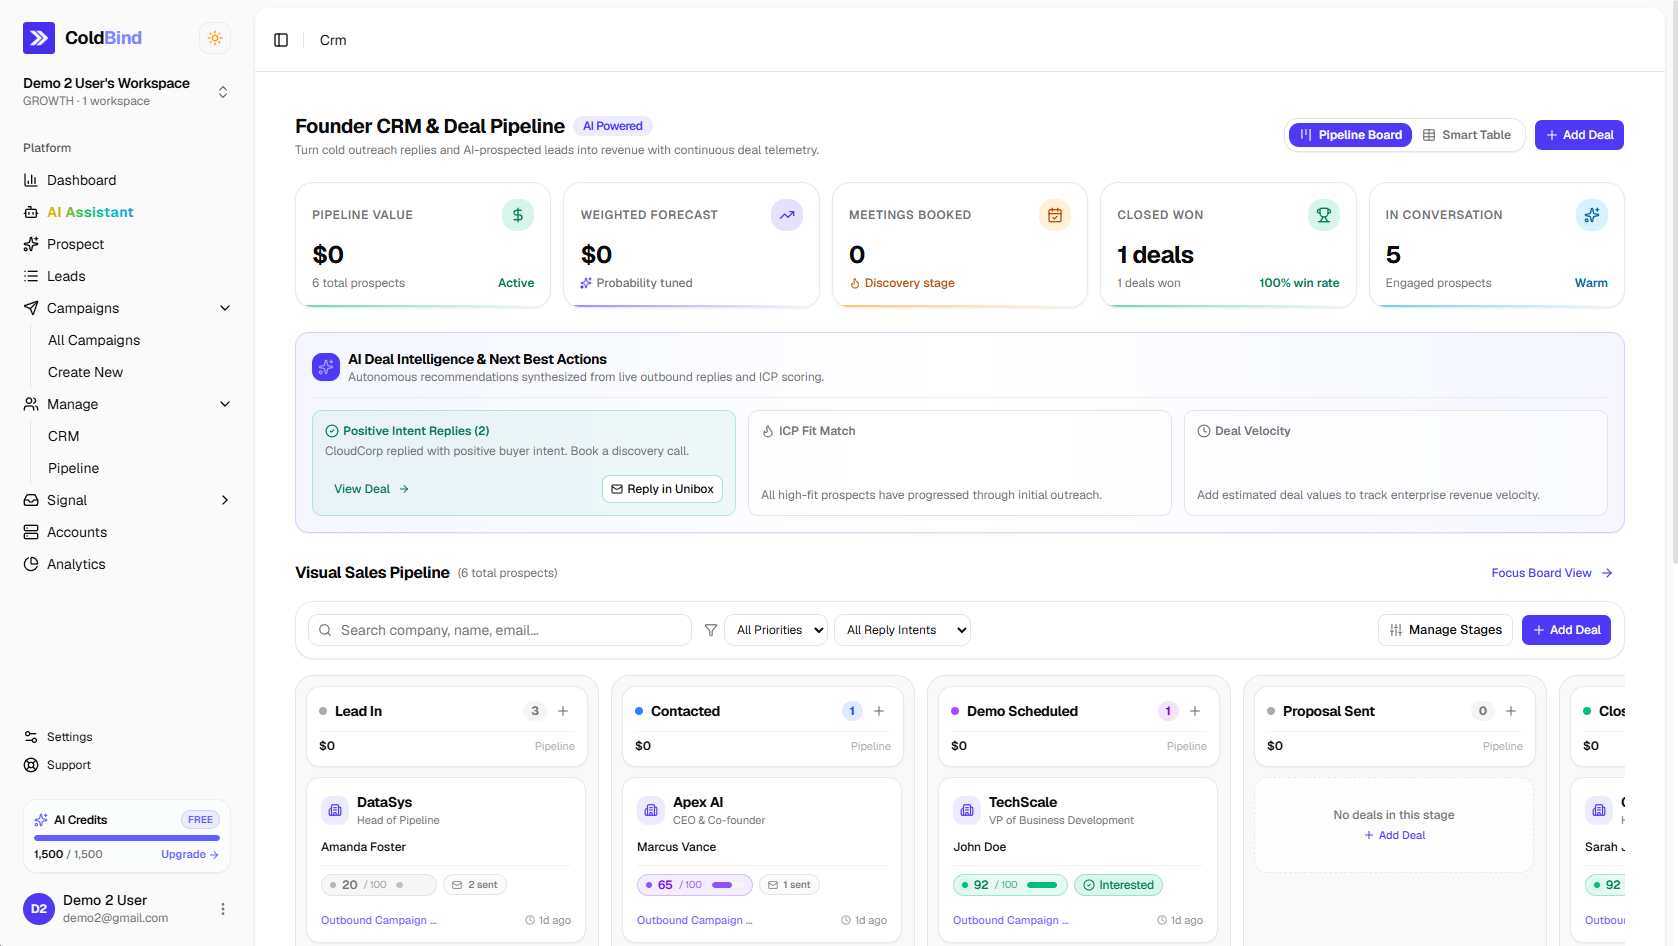Click the TechScale 92/100 score bar

tap(1011, 885)
